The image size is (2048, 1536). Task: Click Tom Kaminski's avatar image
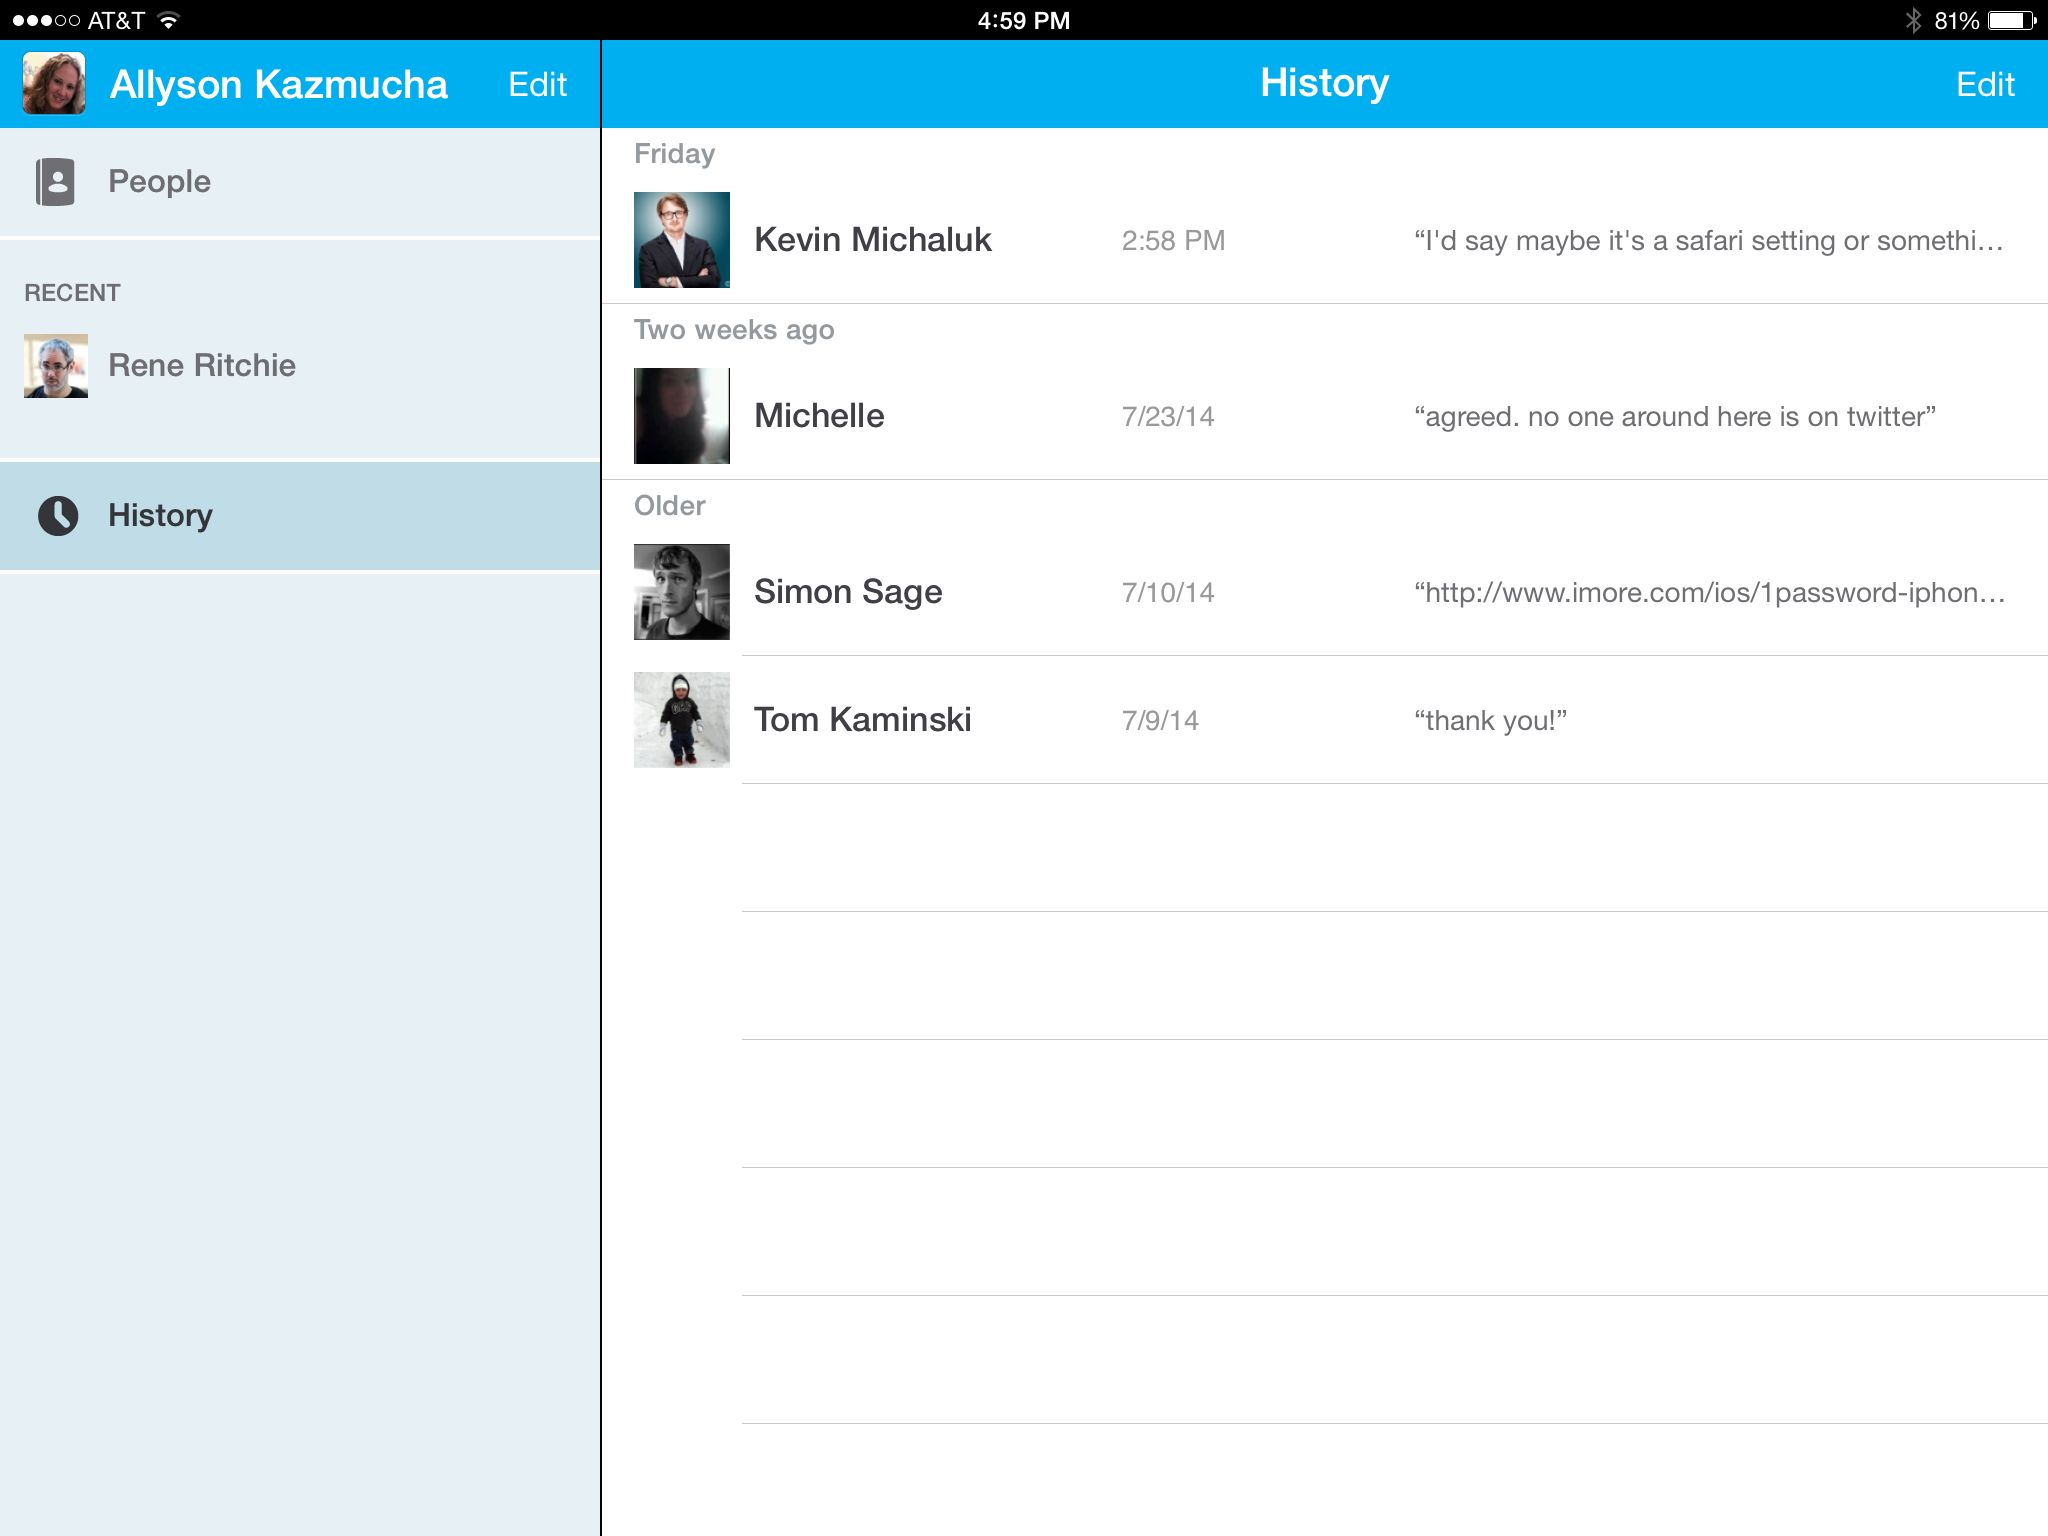pos(681,719)
